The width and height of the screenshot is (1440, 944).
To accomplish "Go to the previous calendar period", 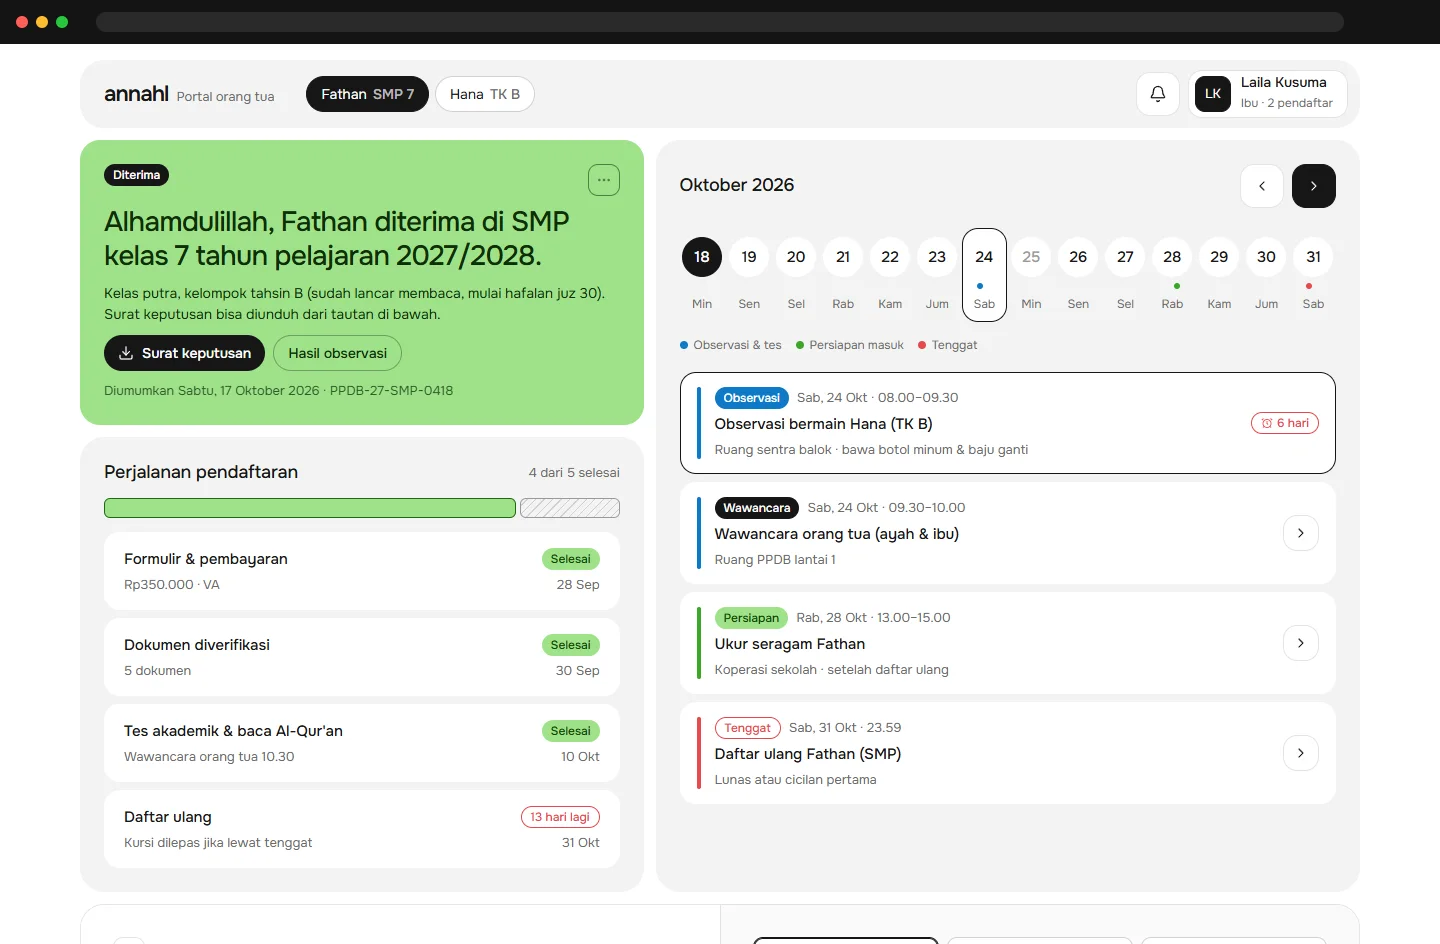I will click(x=1262, y=186).
